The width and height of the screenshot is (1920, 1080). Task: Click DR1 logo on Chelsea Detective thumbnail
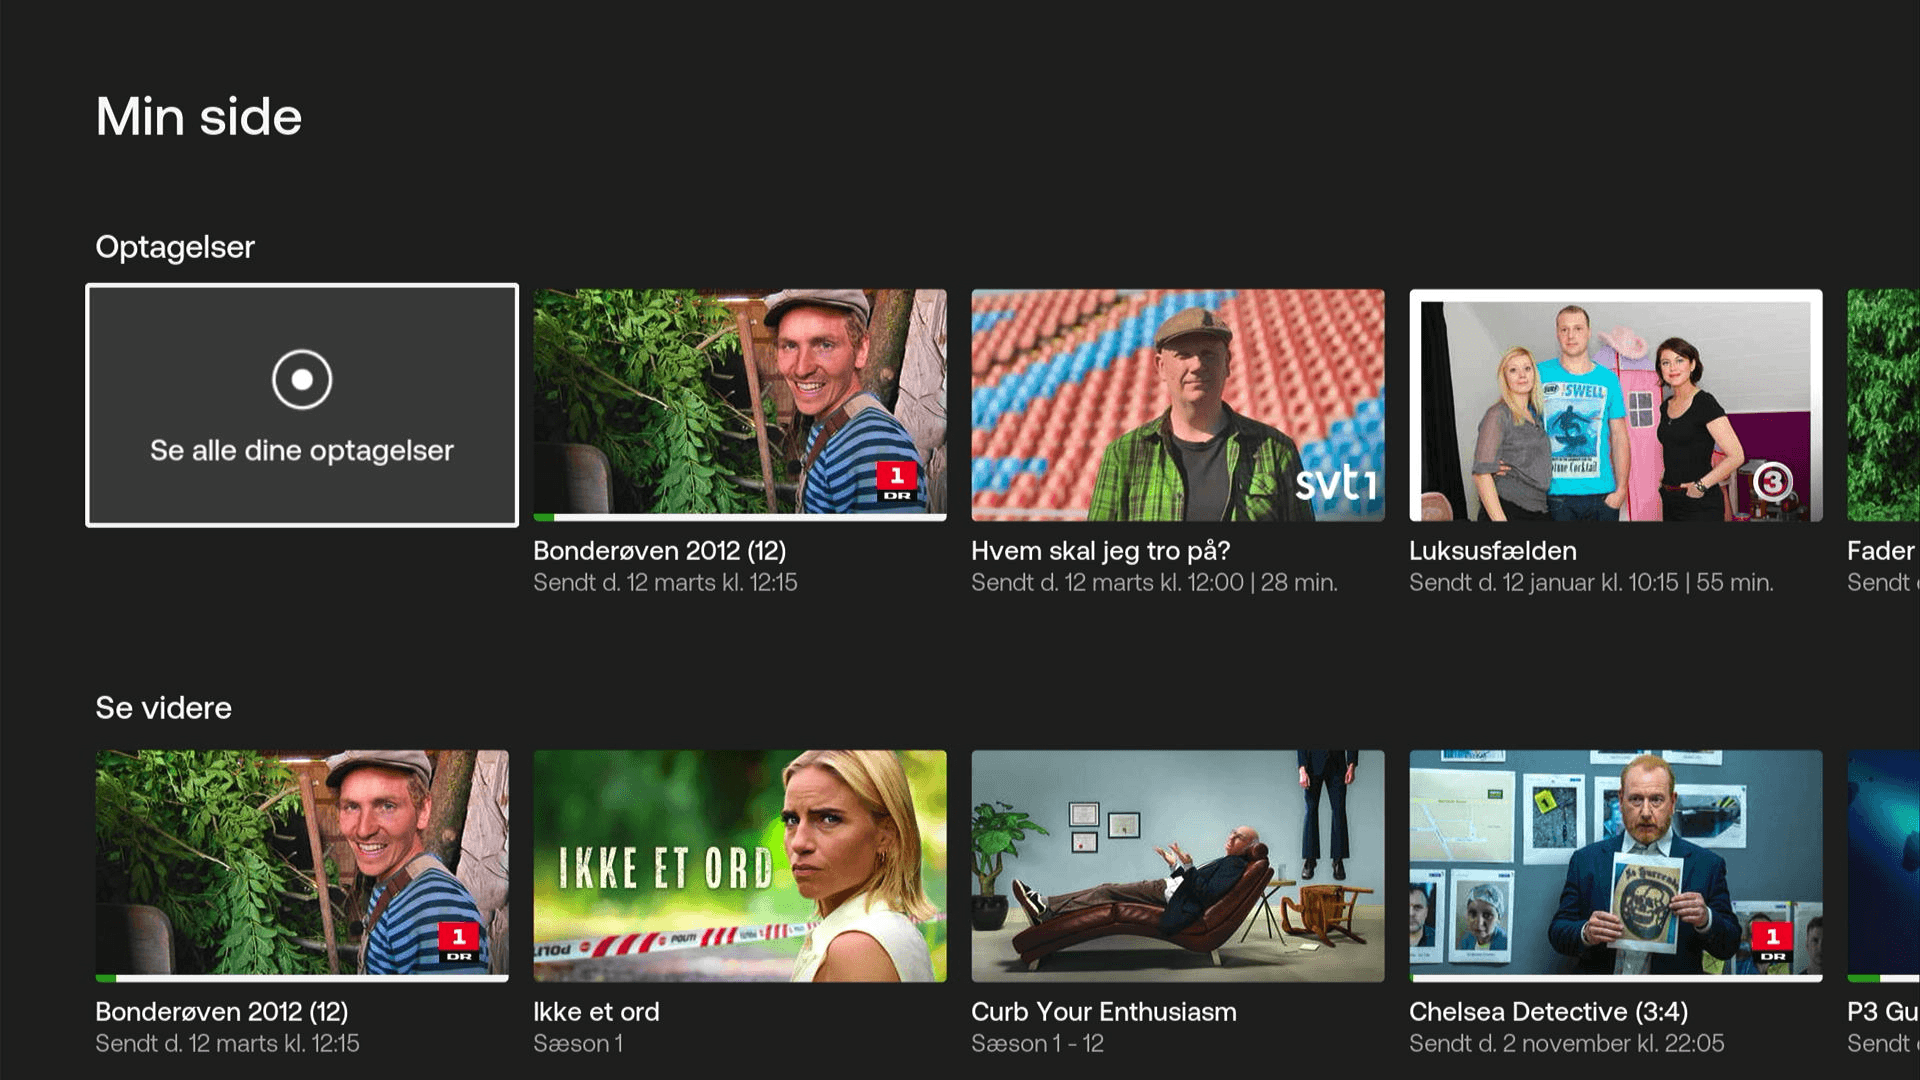pos(1772,942)
